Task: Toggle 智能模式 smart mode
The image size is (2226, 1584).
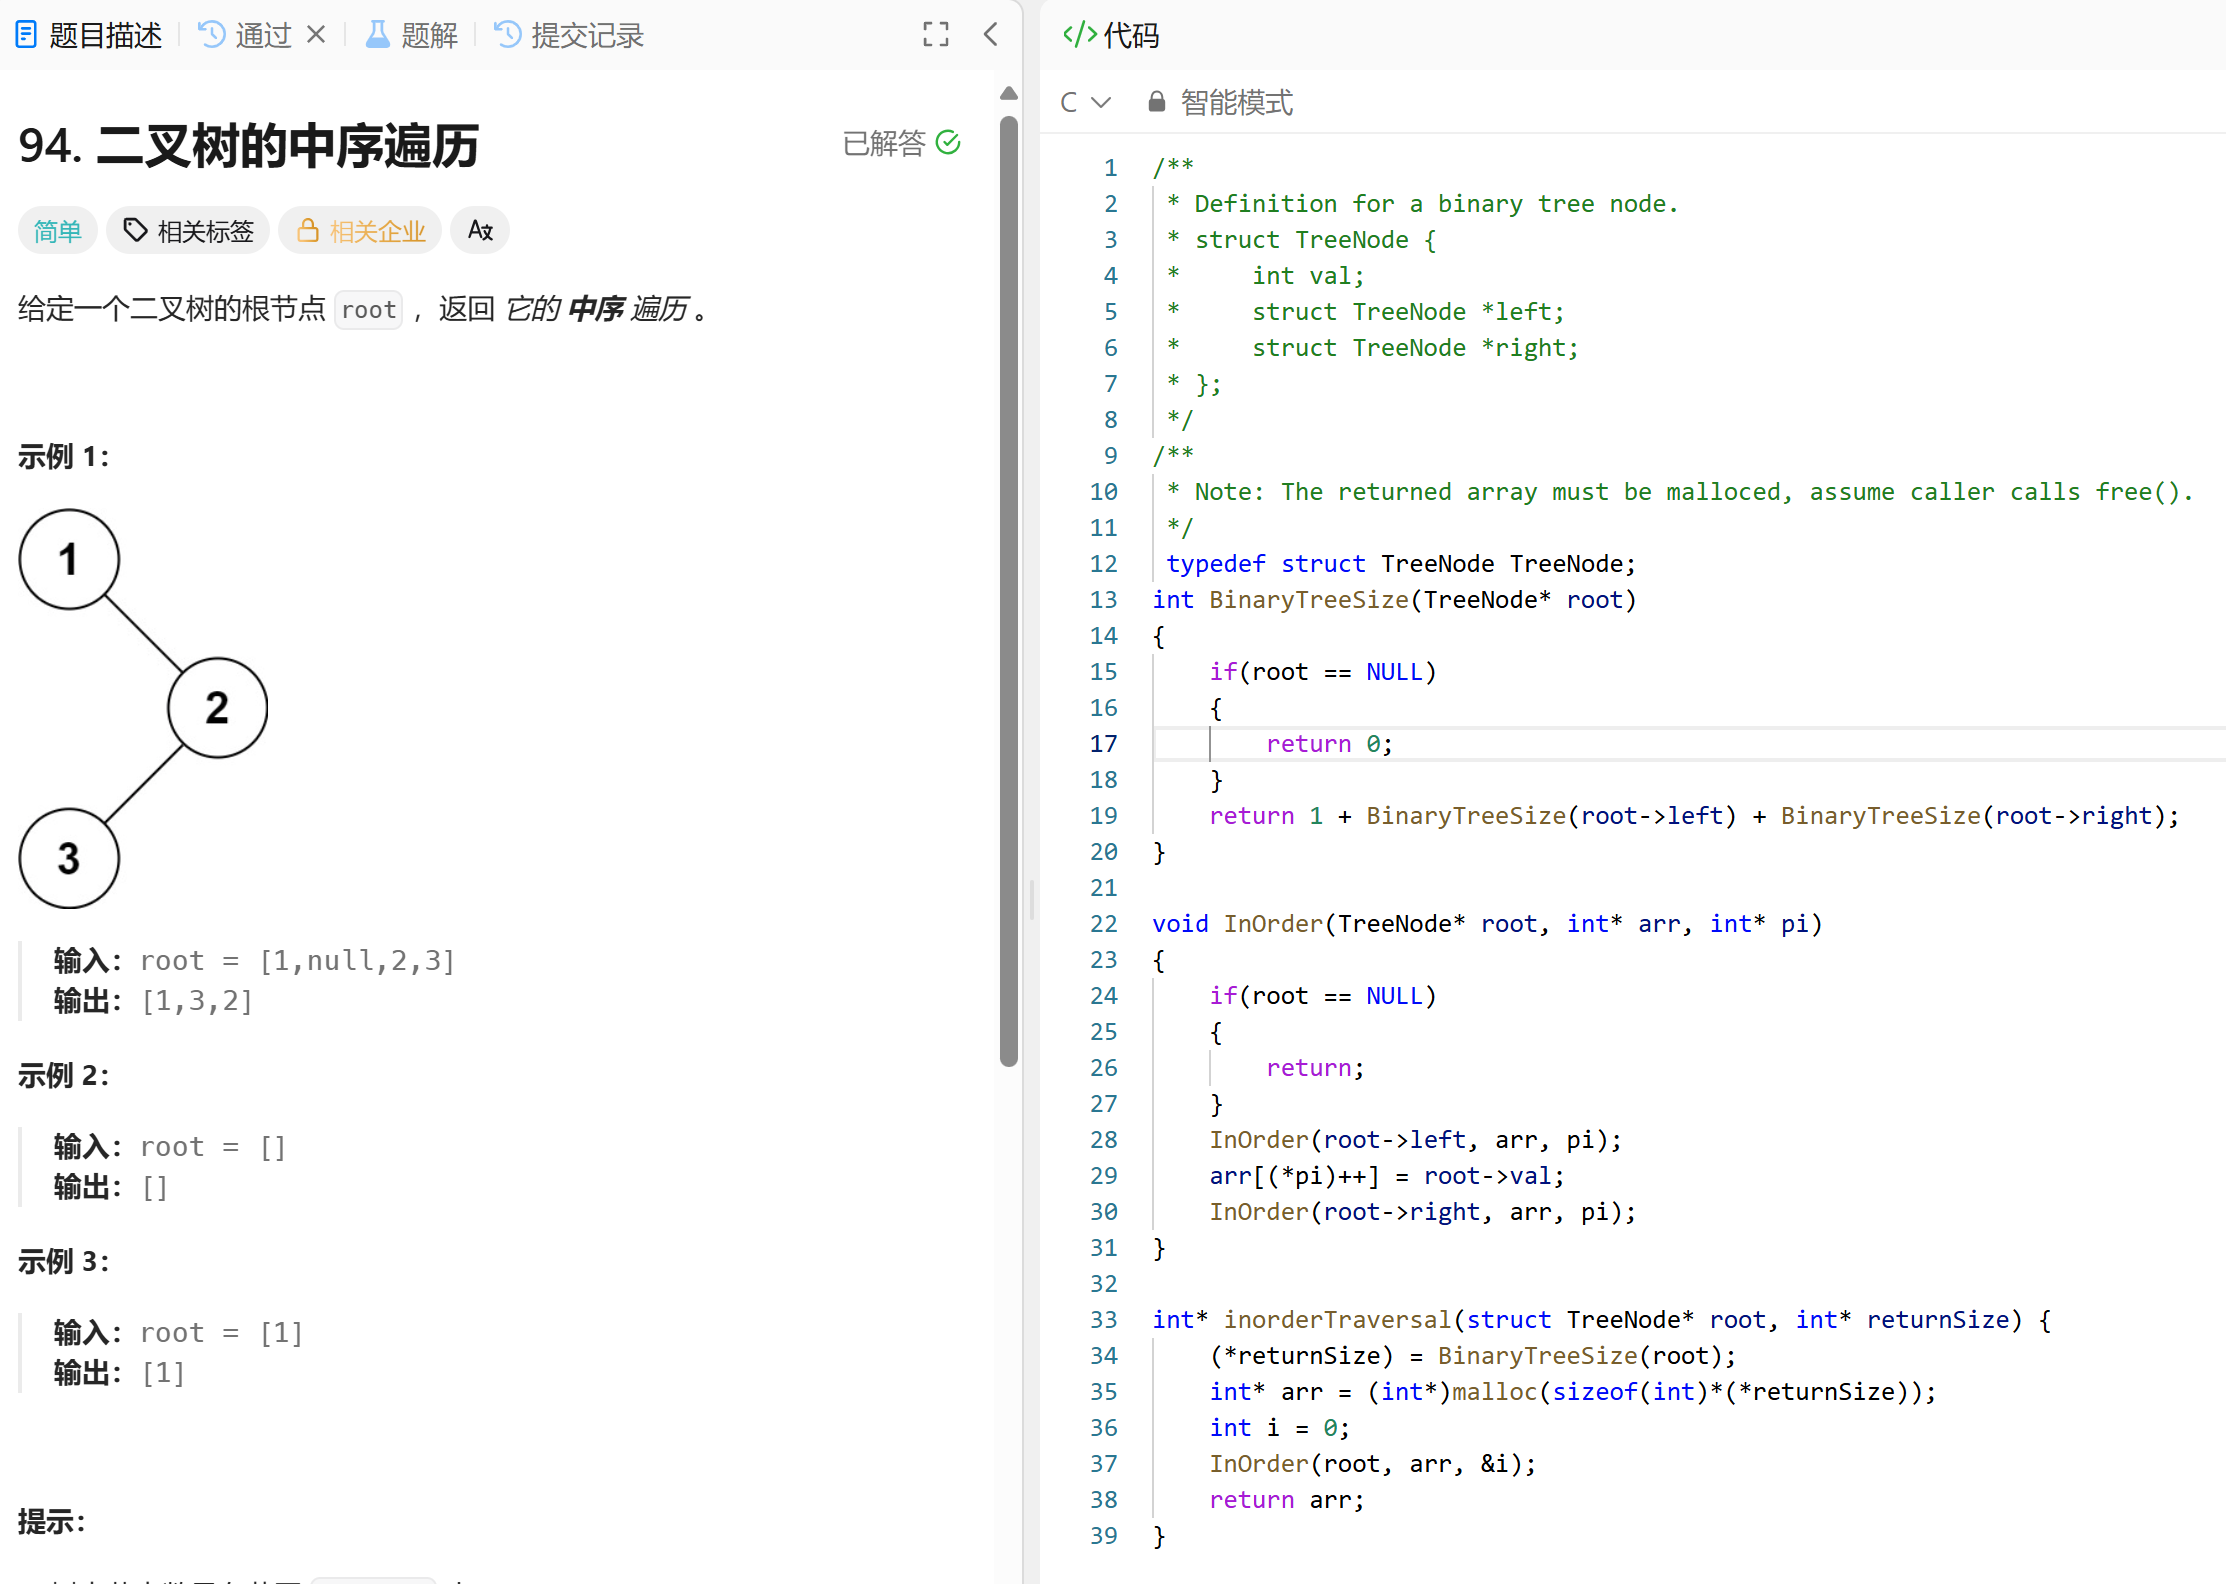Action: pos(1236,102)
